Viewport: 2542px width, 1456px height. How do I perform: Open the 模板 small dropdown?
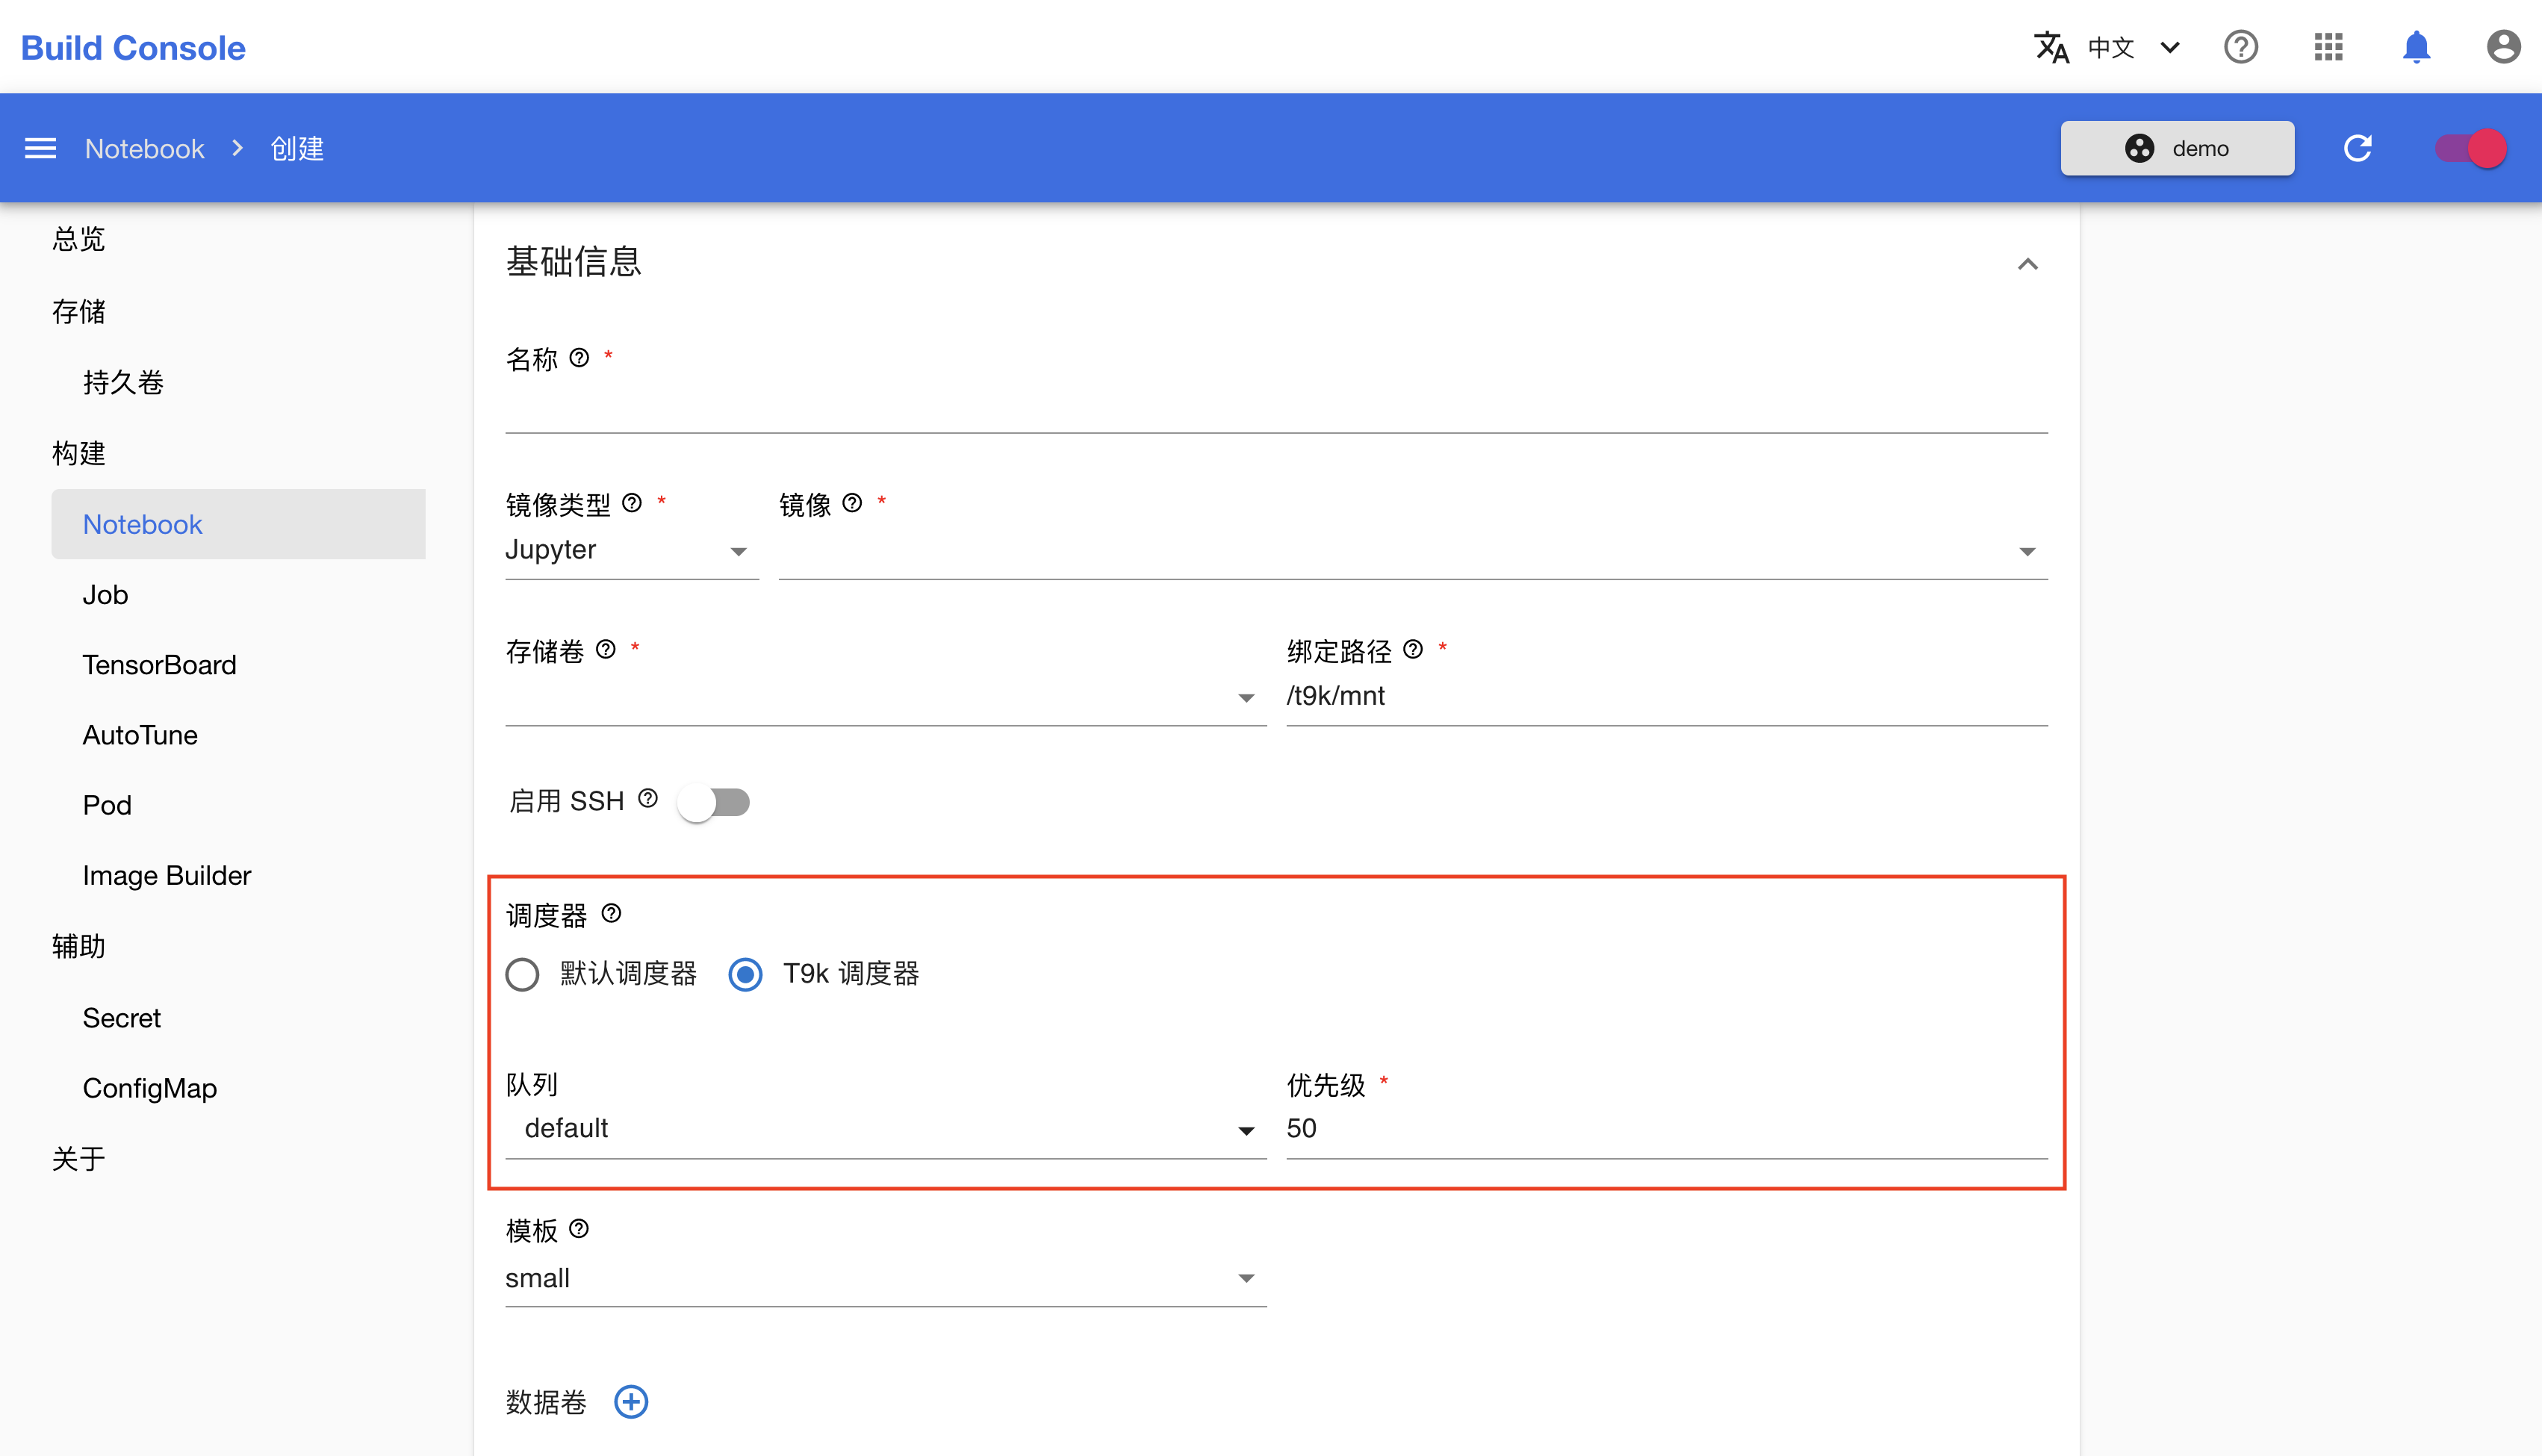tap(886, 1279)
